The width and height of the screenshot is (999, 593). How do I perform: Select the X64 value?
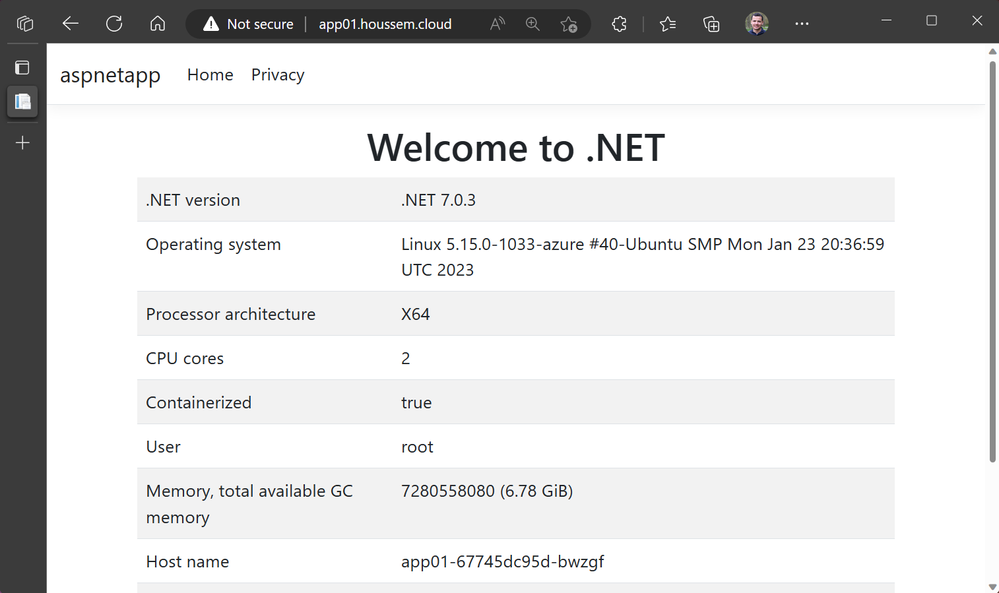point(415,314)
